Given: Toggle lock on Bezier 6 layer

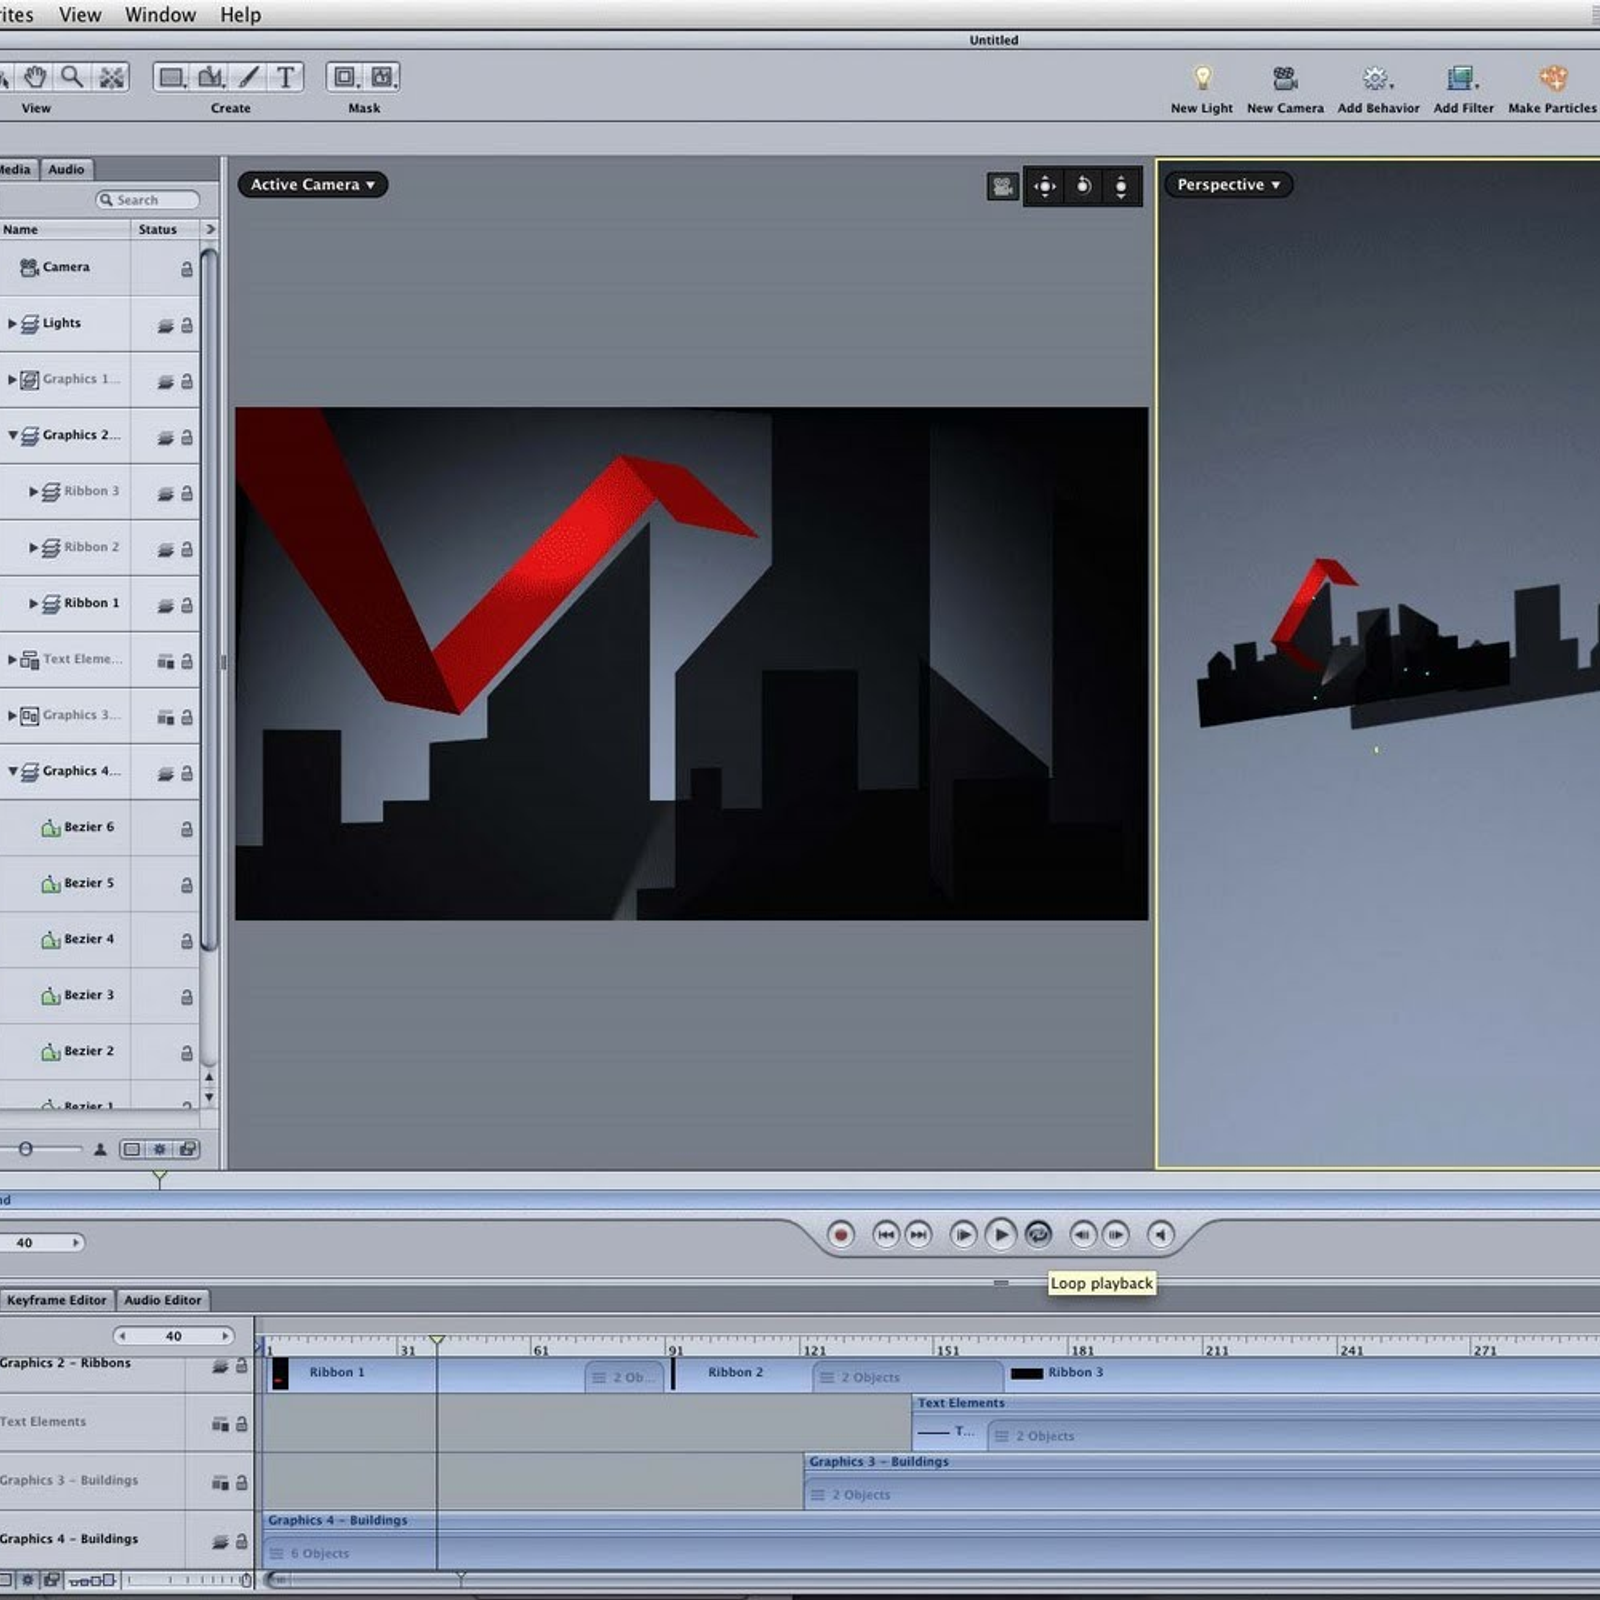Looking at the screenshot, I should click(187, 829).
